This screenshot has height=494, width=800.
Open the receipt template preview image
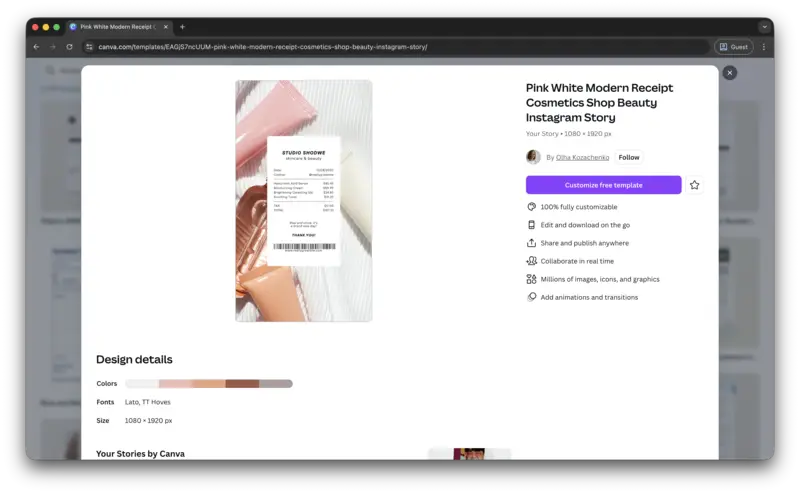304,201
